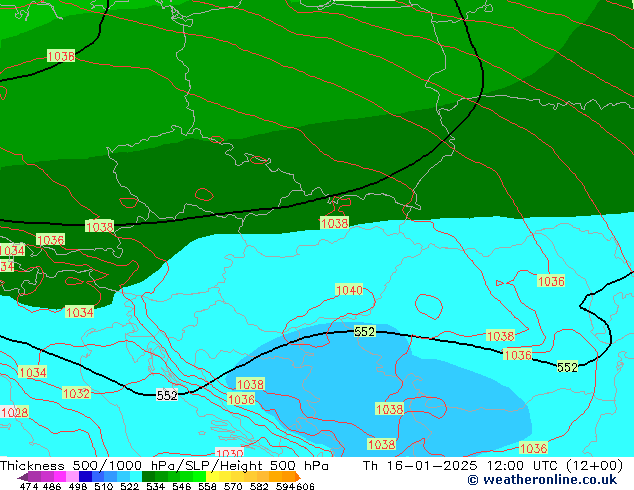Click the magenta legend swatch before 498
Image resolution: width=634 pixels, height=490 pixels.
pyautogui.click(x=59, y=476)
